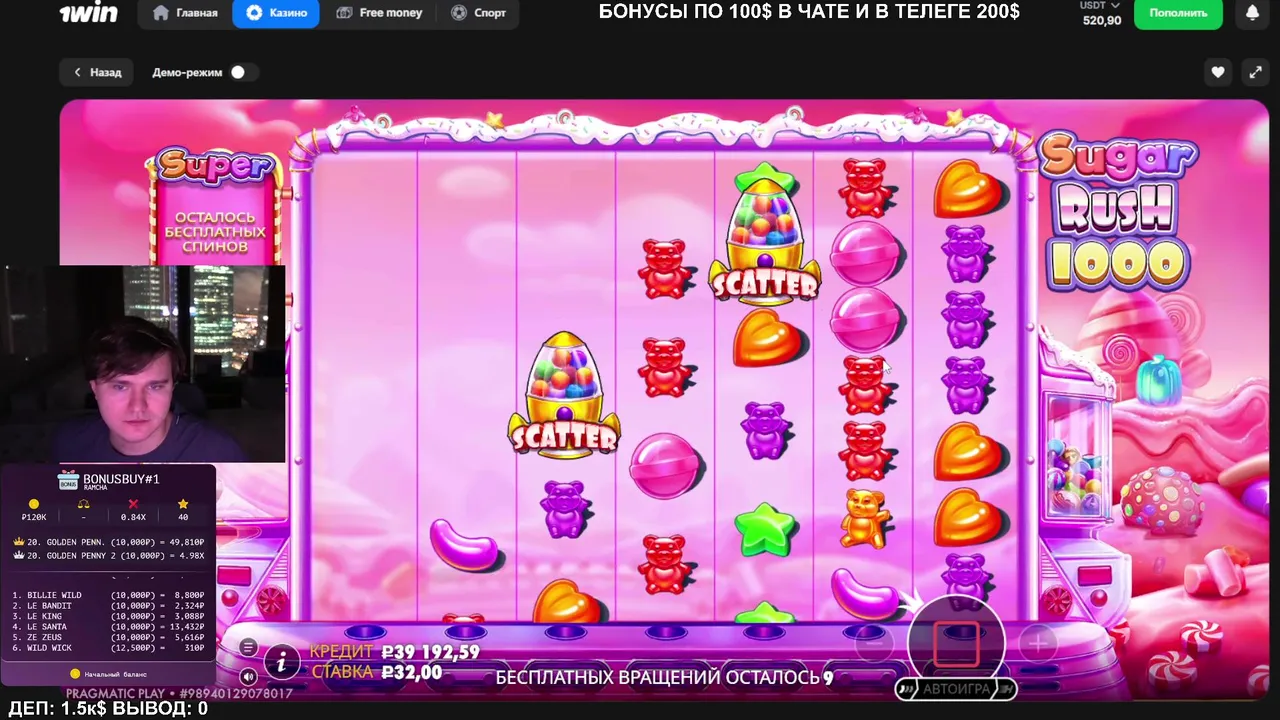The height and width of the screenshot is (720, 1280).
Task: Click the coin icon above ₽120K
Action: pyautogui.click(x=34, y=504)
